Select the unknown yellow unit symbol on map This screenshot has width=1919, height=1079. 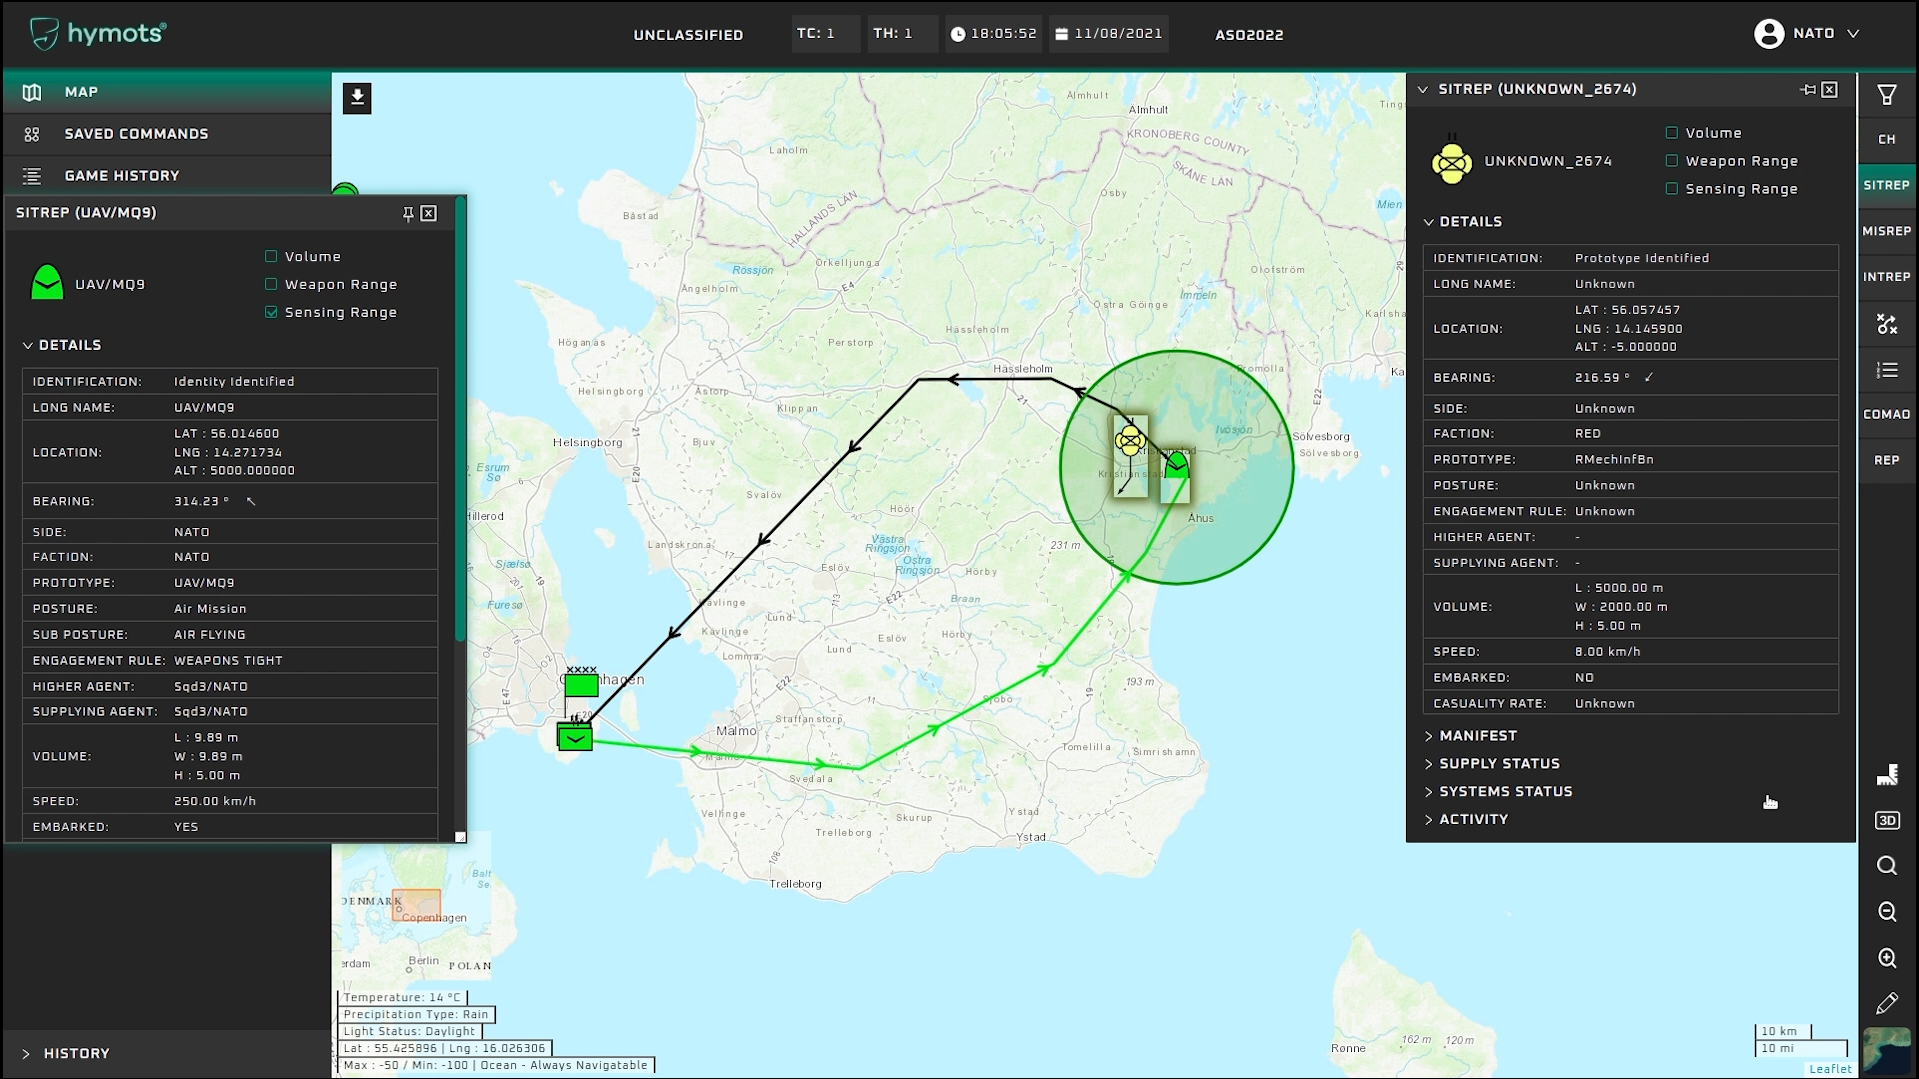[x=1130, y=439]
